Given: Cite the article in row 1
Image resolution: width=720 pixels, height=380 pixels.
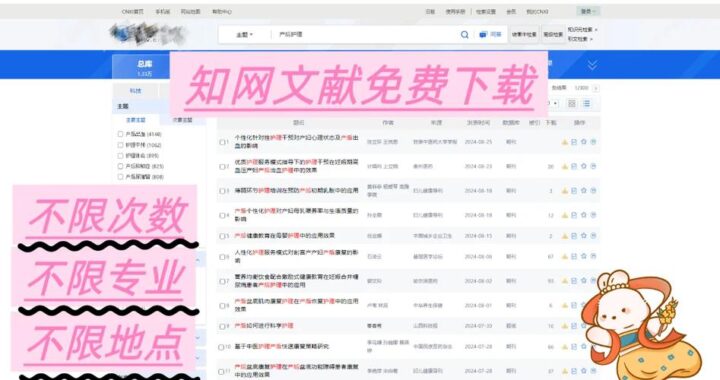Looking at the screenshot, I should click(x=593, y=142).
